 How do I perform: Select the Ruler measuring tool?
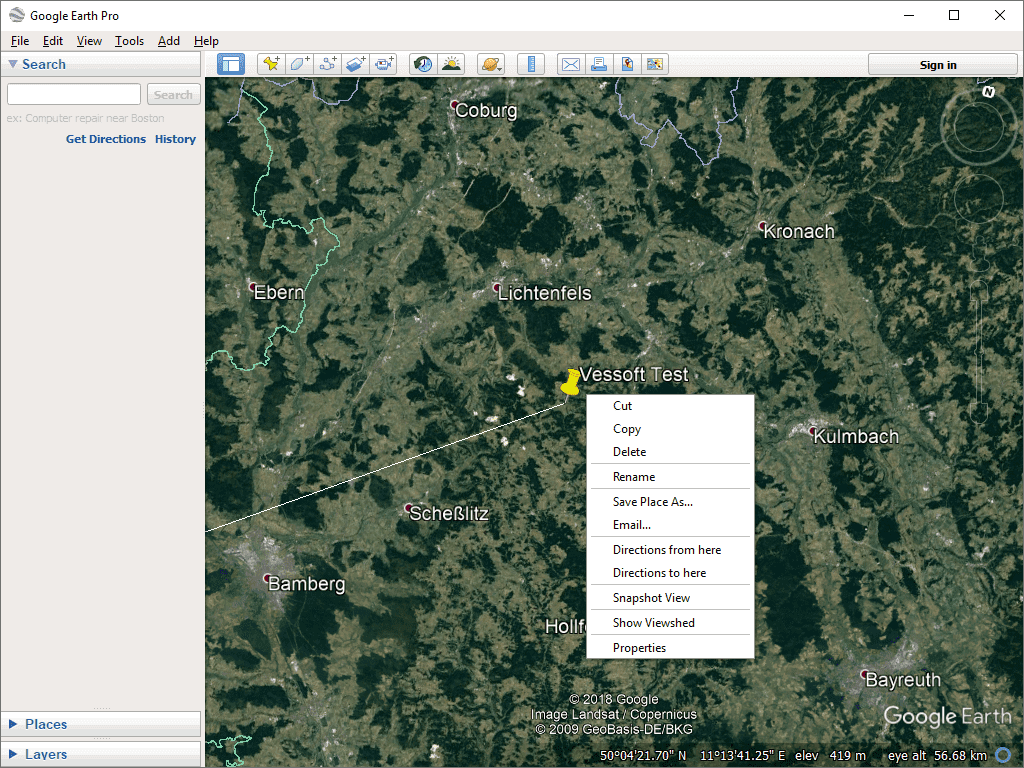531,64
